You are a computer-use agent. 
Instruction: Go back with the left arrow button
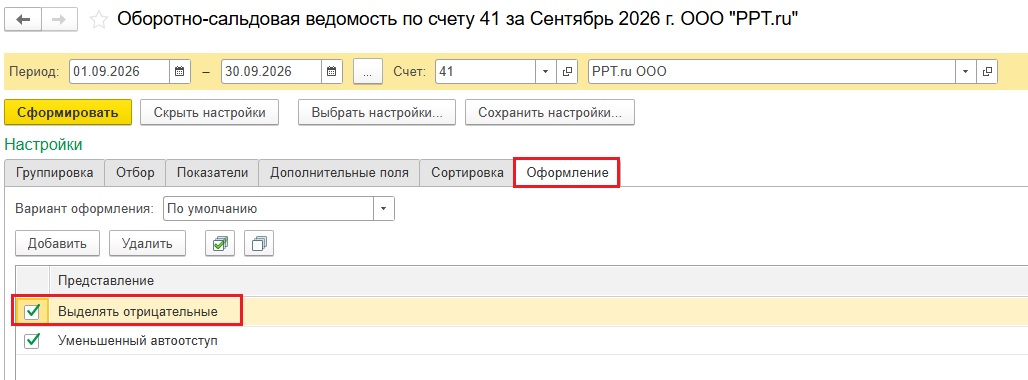point(23,20)
